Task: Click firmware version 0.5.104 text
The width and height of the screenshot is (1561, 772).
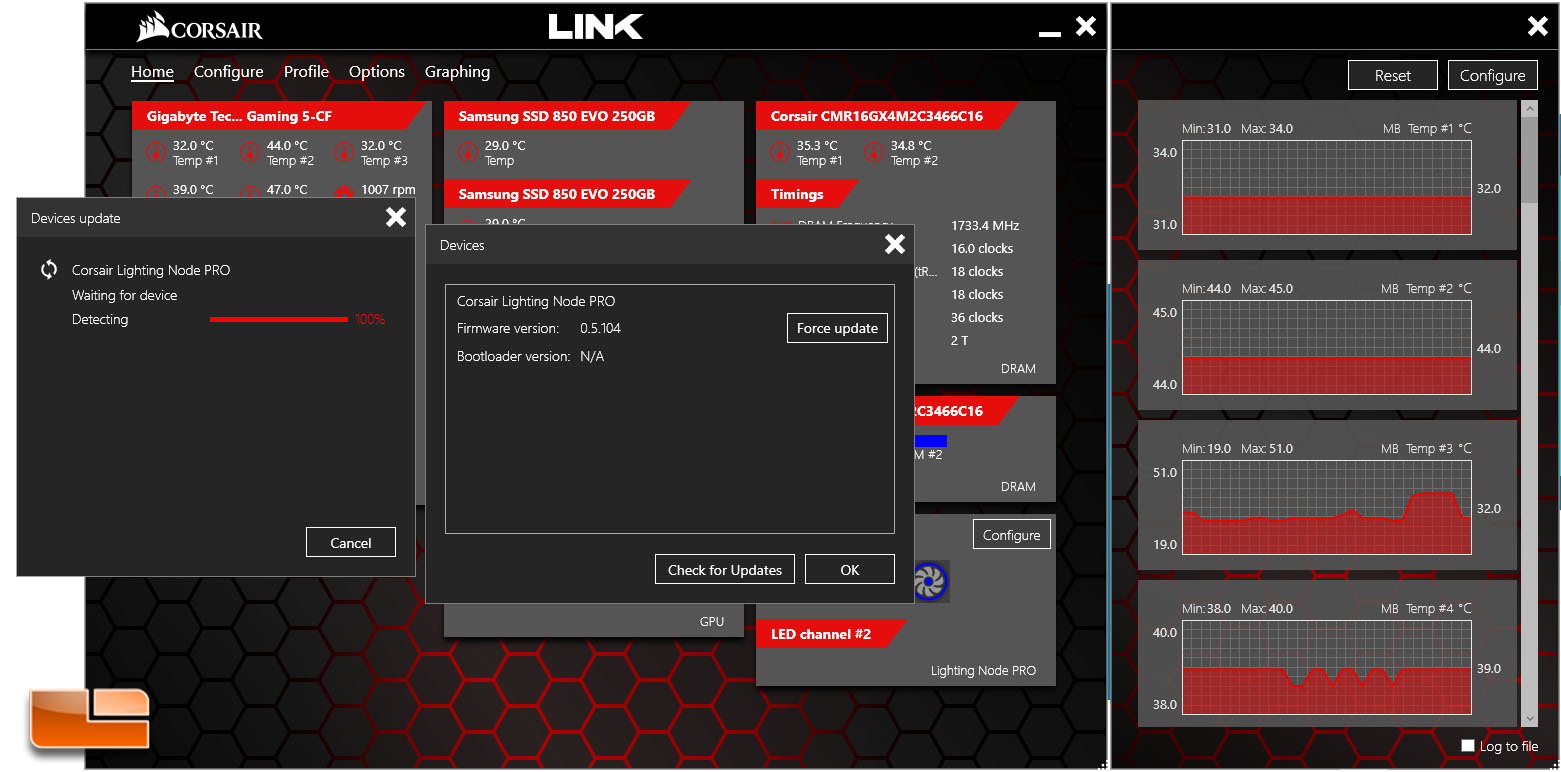Action: [600, 328]
